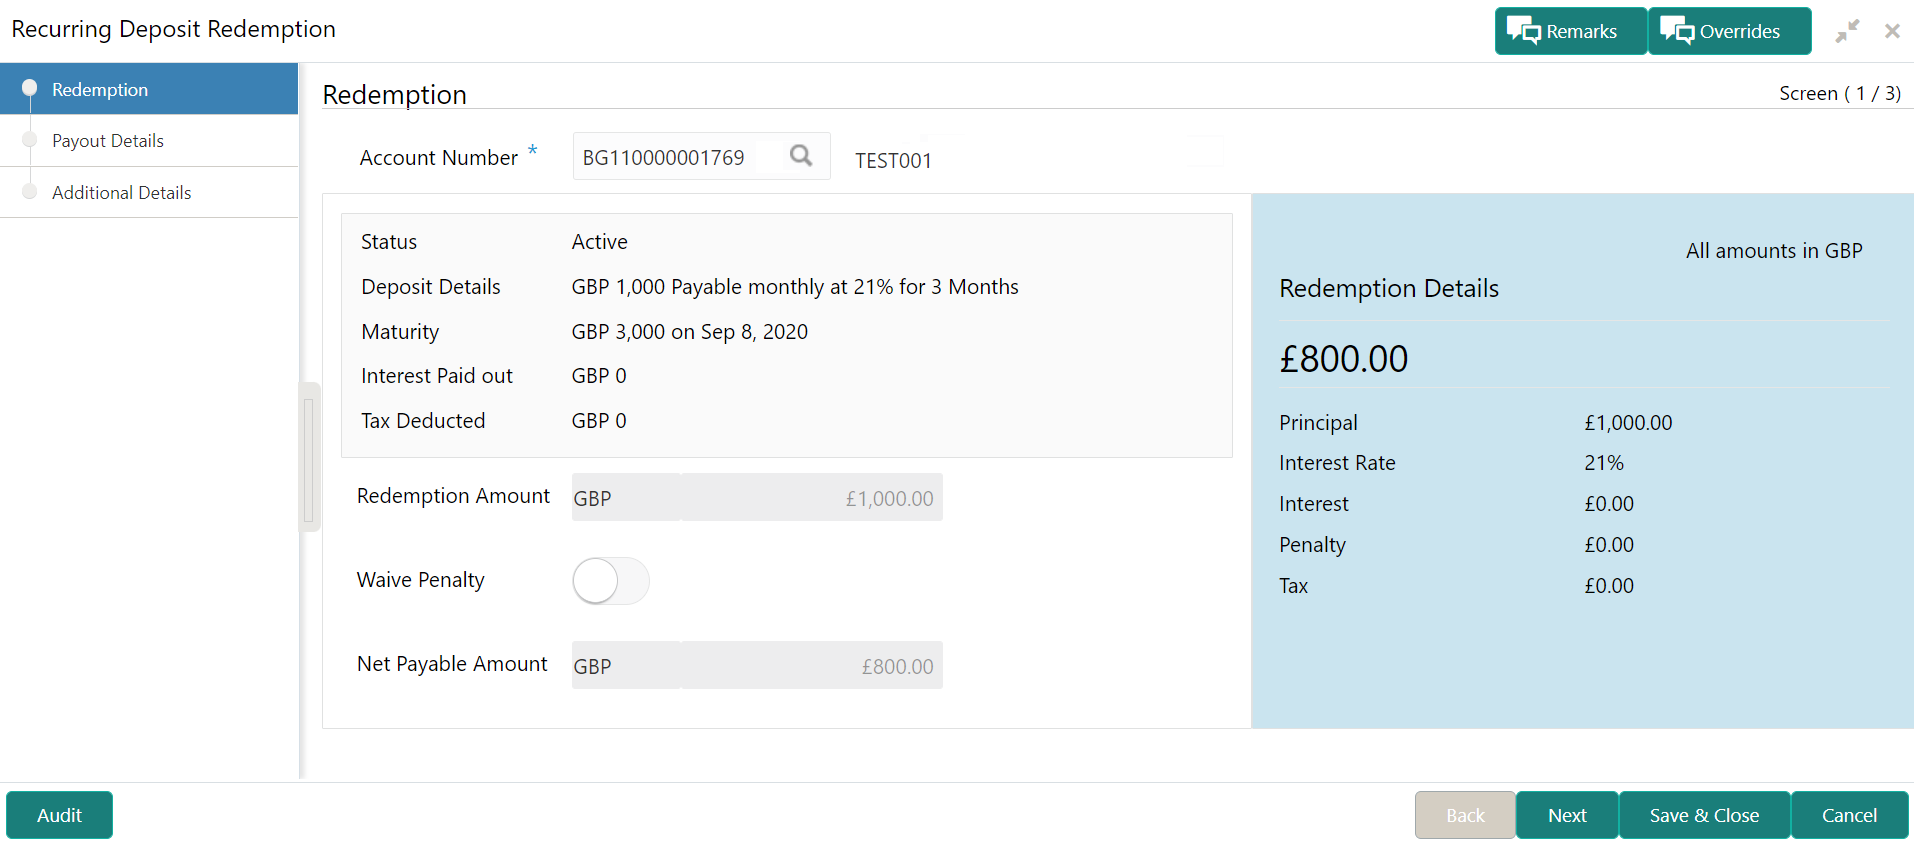The height and width of the screenshot is (844, 1916).
Task: Enable the Waive Penalty switch
Action: coord(610,581)
